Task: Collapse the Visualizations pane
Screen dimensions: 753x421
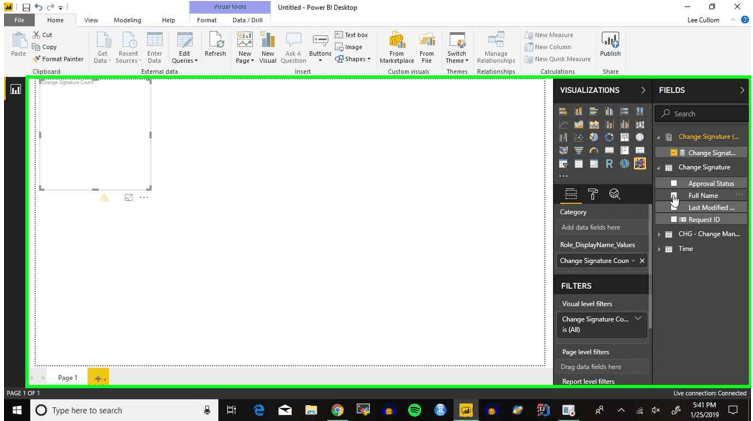Action: click(x=643, y=90)
